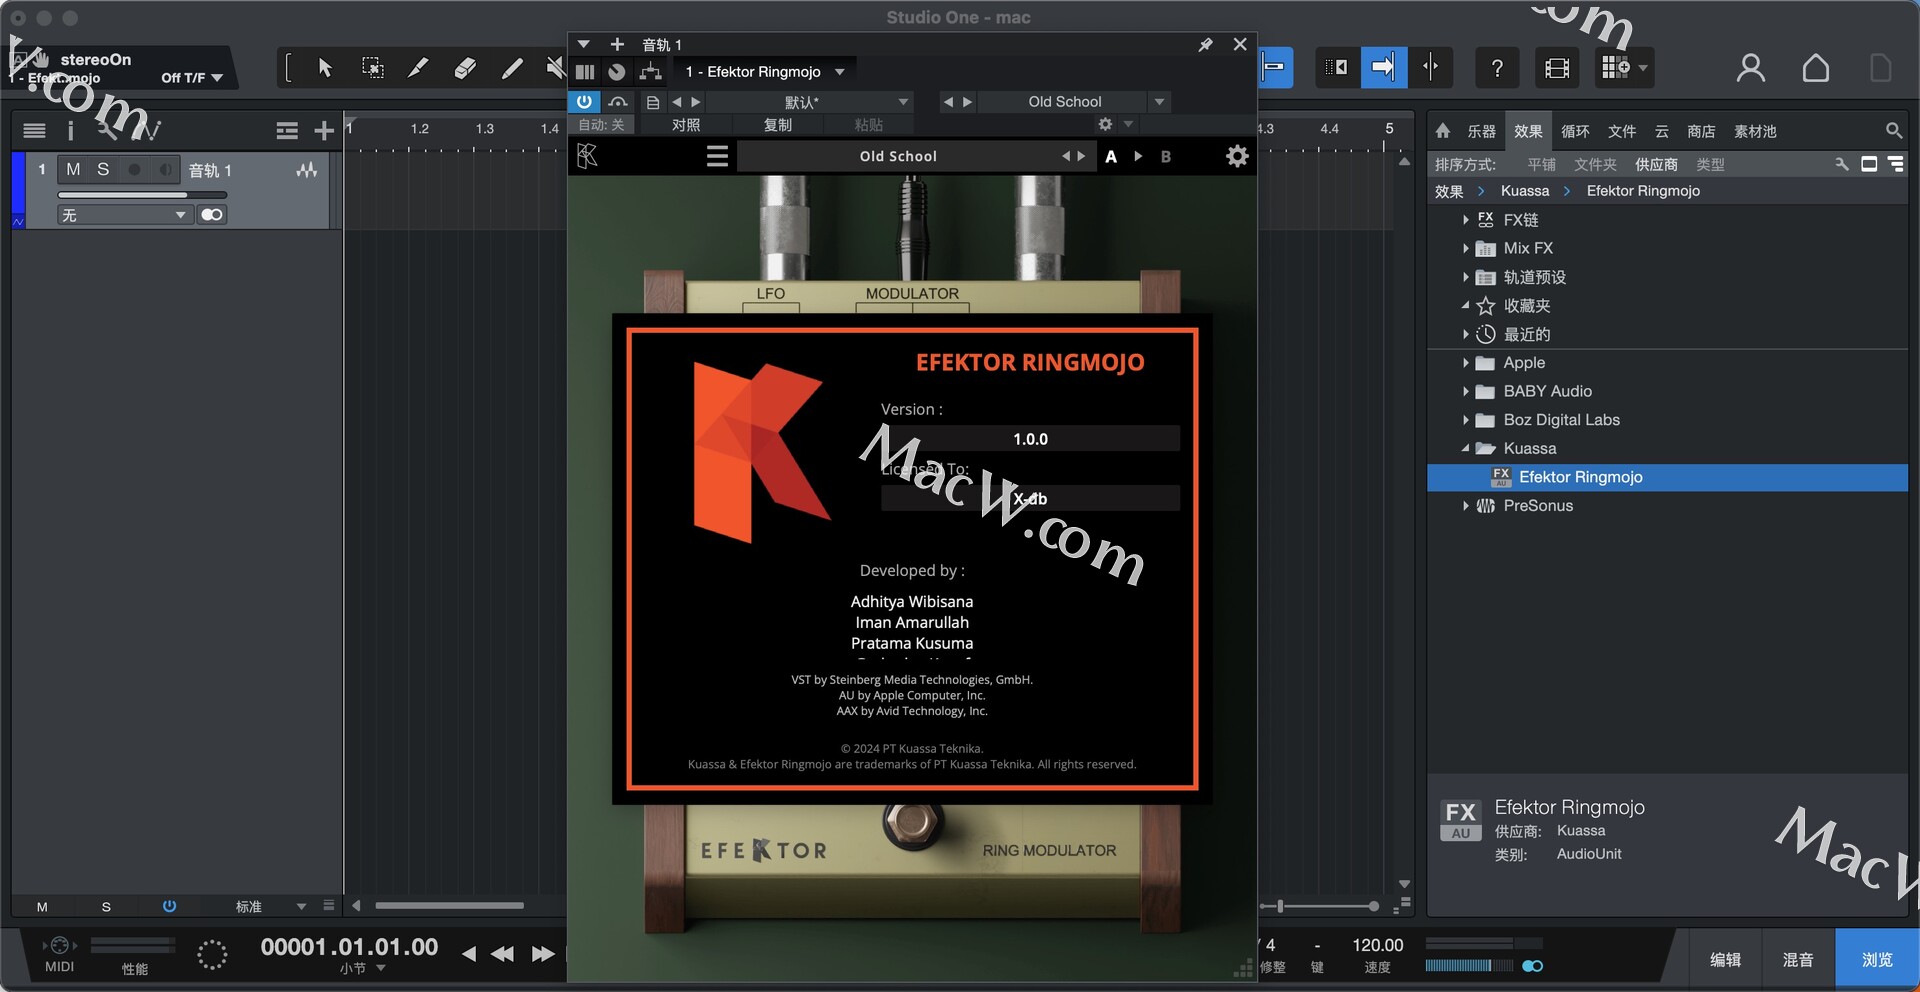Click the browser home icon
The width and height of the screenshot is (1920, 992).
(x=1442, y=131)
